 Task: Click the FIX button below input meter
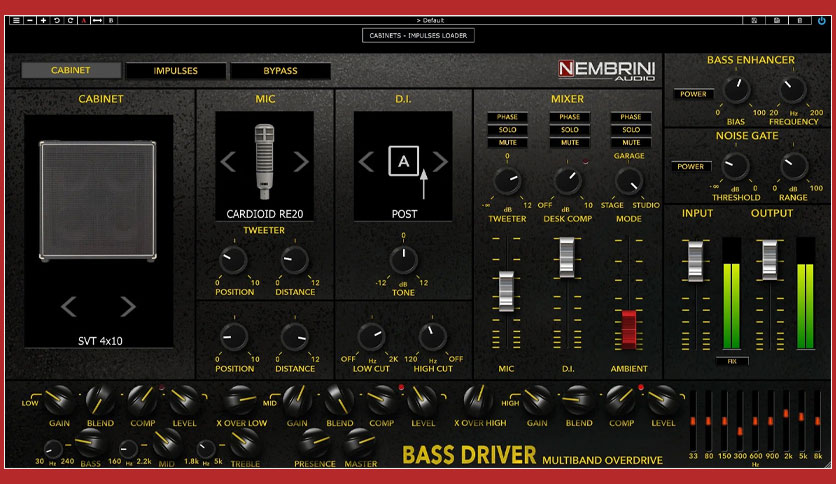732,361
